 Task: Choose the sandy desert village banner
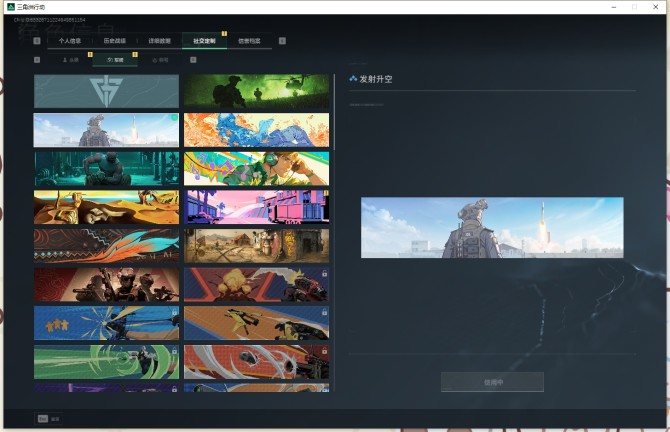tap(256, 246)
